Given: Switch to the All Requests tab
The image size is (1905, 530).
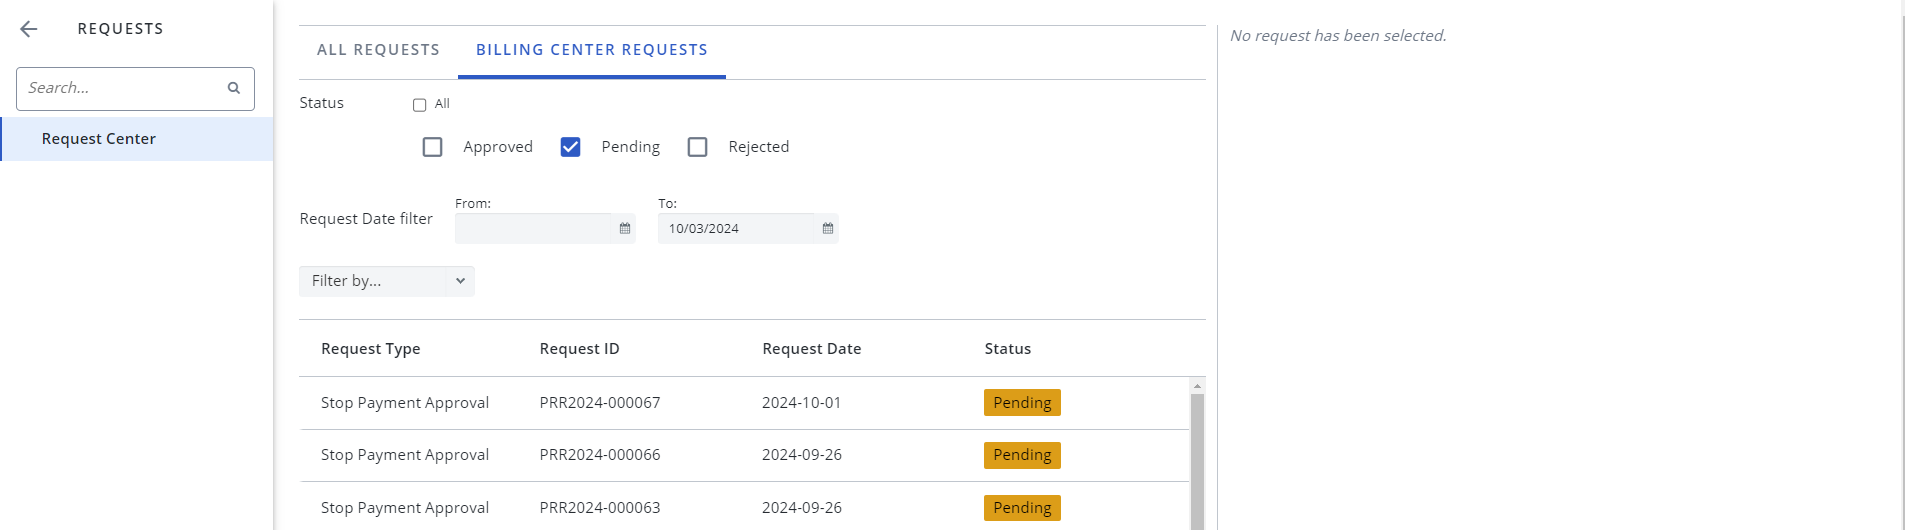Looking at the screenshot, I should click(x=378, y=50).
